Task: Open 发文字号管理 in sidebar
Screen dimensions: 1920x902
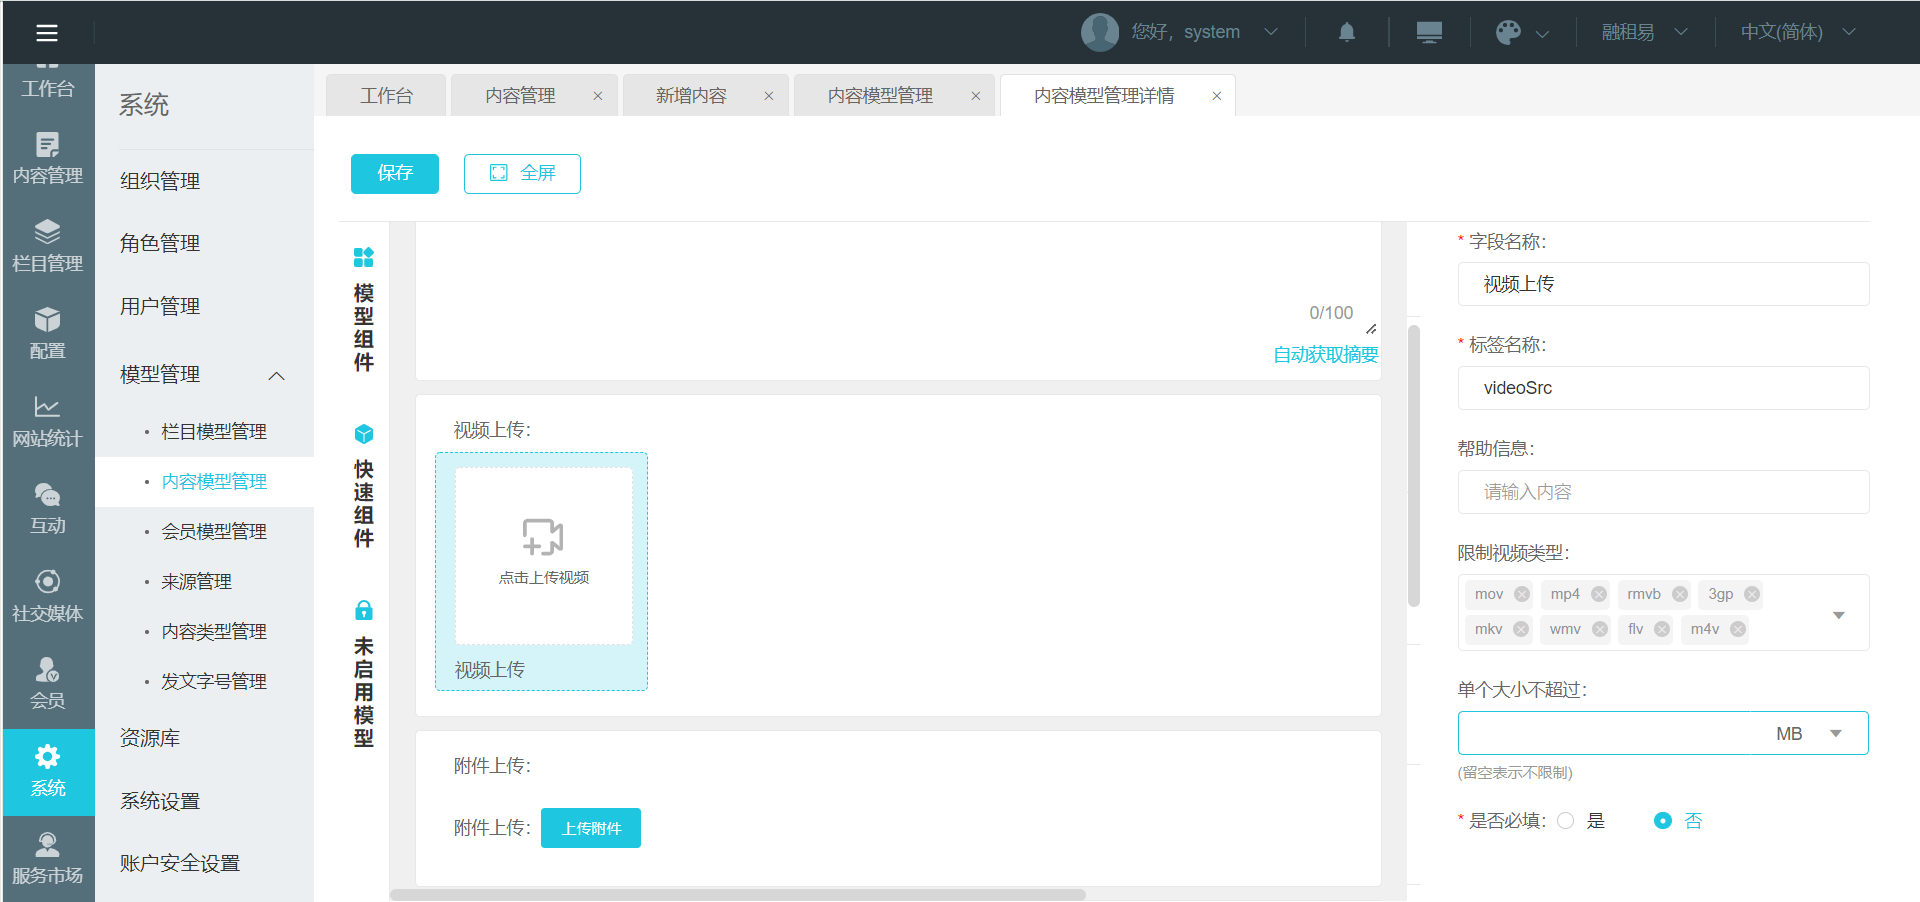Action: pos(214,681)
